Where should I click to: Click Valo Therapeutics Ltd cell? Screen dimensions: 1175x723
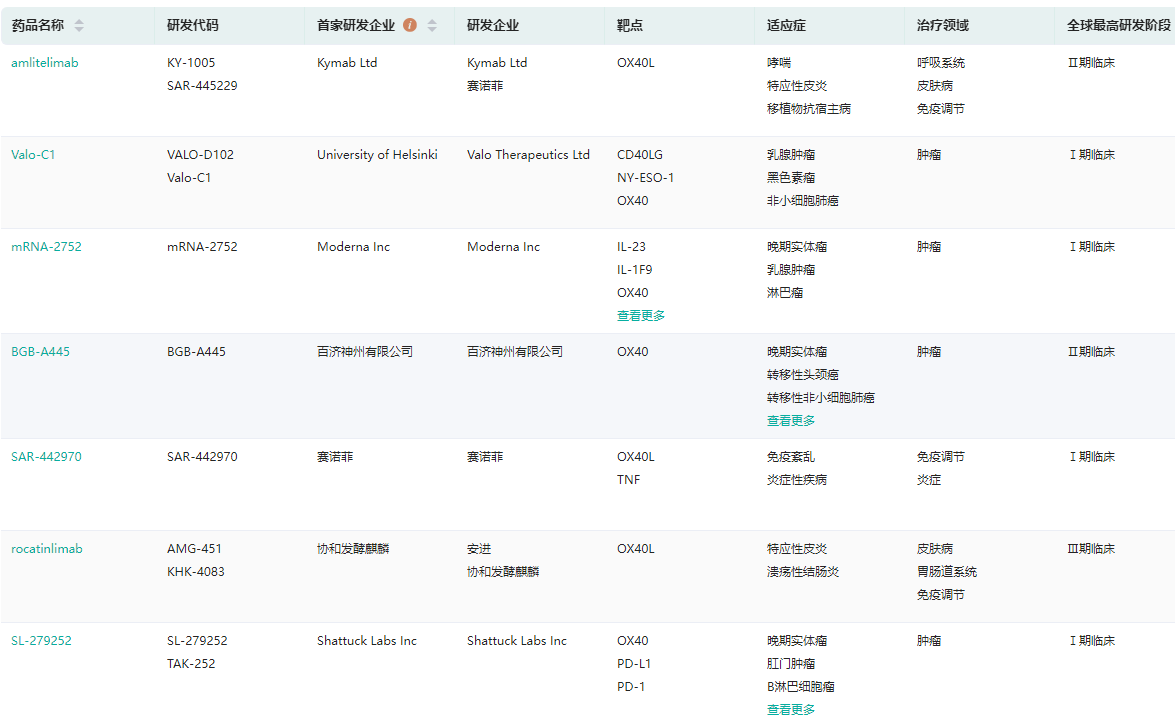(528, 155)
